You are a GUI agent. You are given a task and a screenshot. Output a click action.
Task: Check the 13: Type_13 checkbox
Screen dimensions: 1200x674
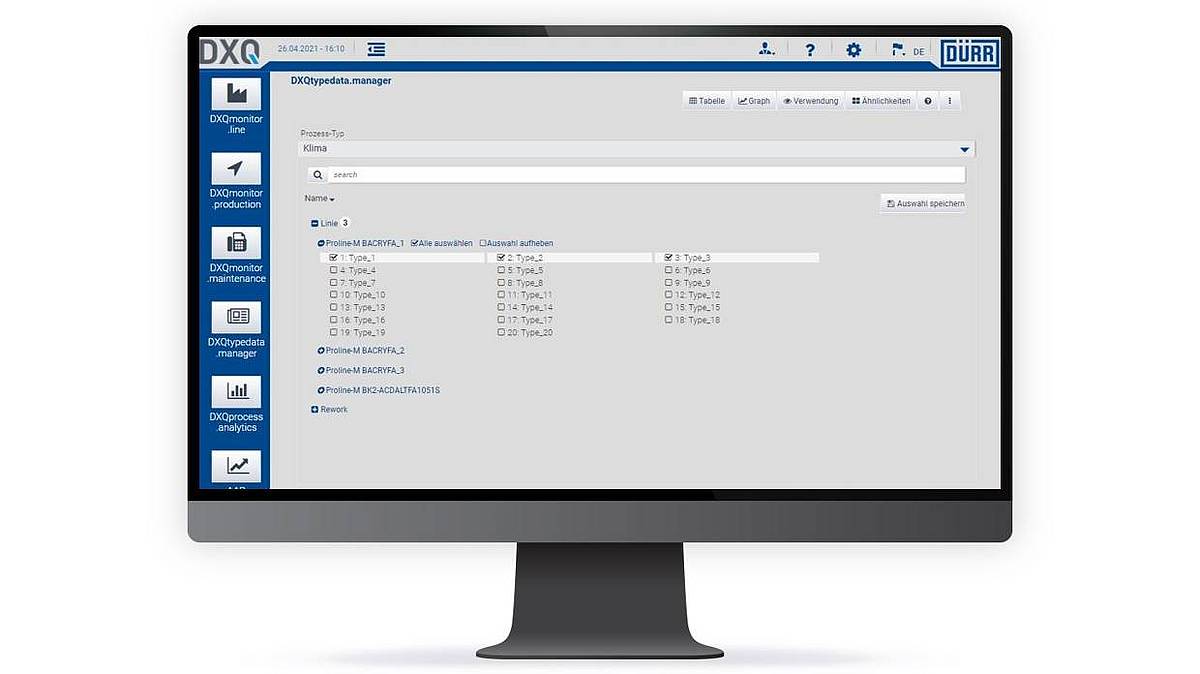pyautogui.click(x=333, y=308)
